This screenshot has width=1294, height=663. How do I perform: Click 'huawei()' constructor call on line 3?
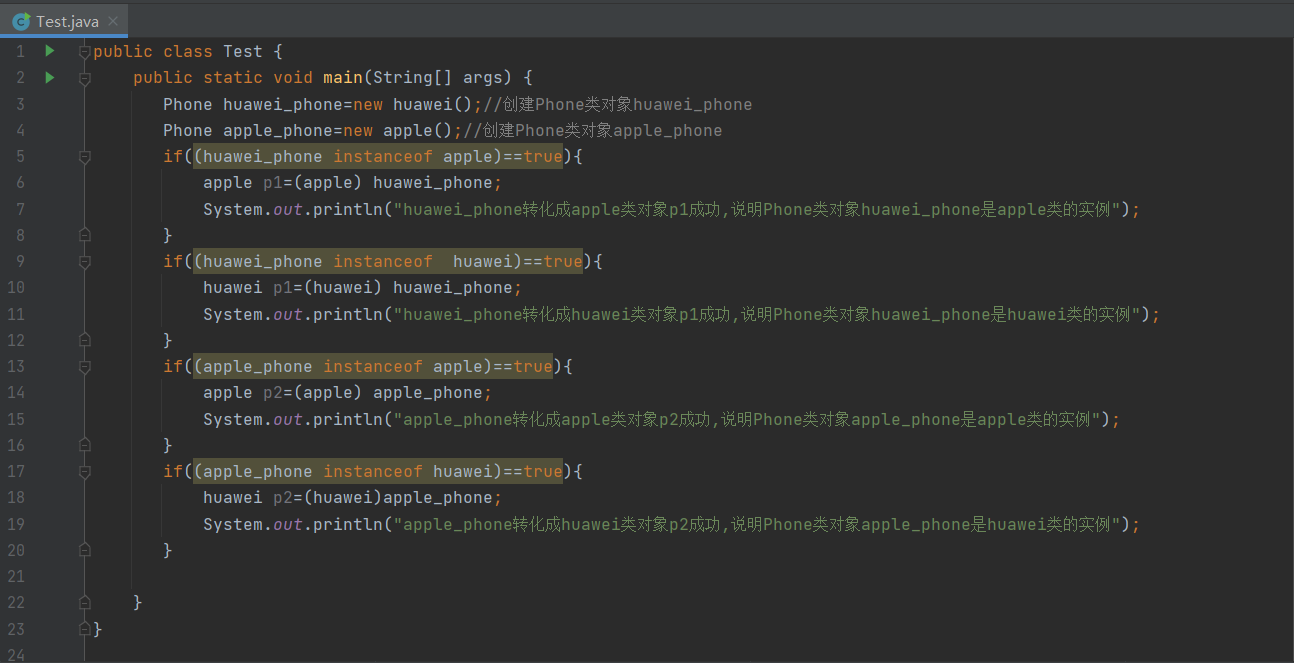(x=432, y=104)
